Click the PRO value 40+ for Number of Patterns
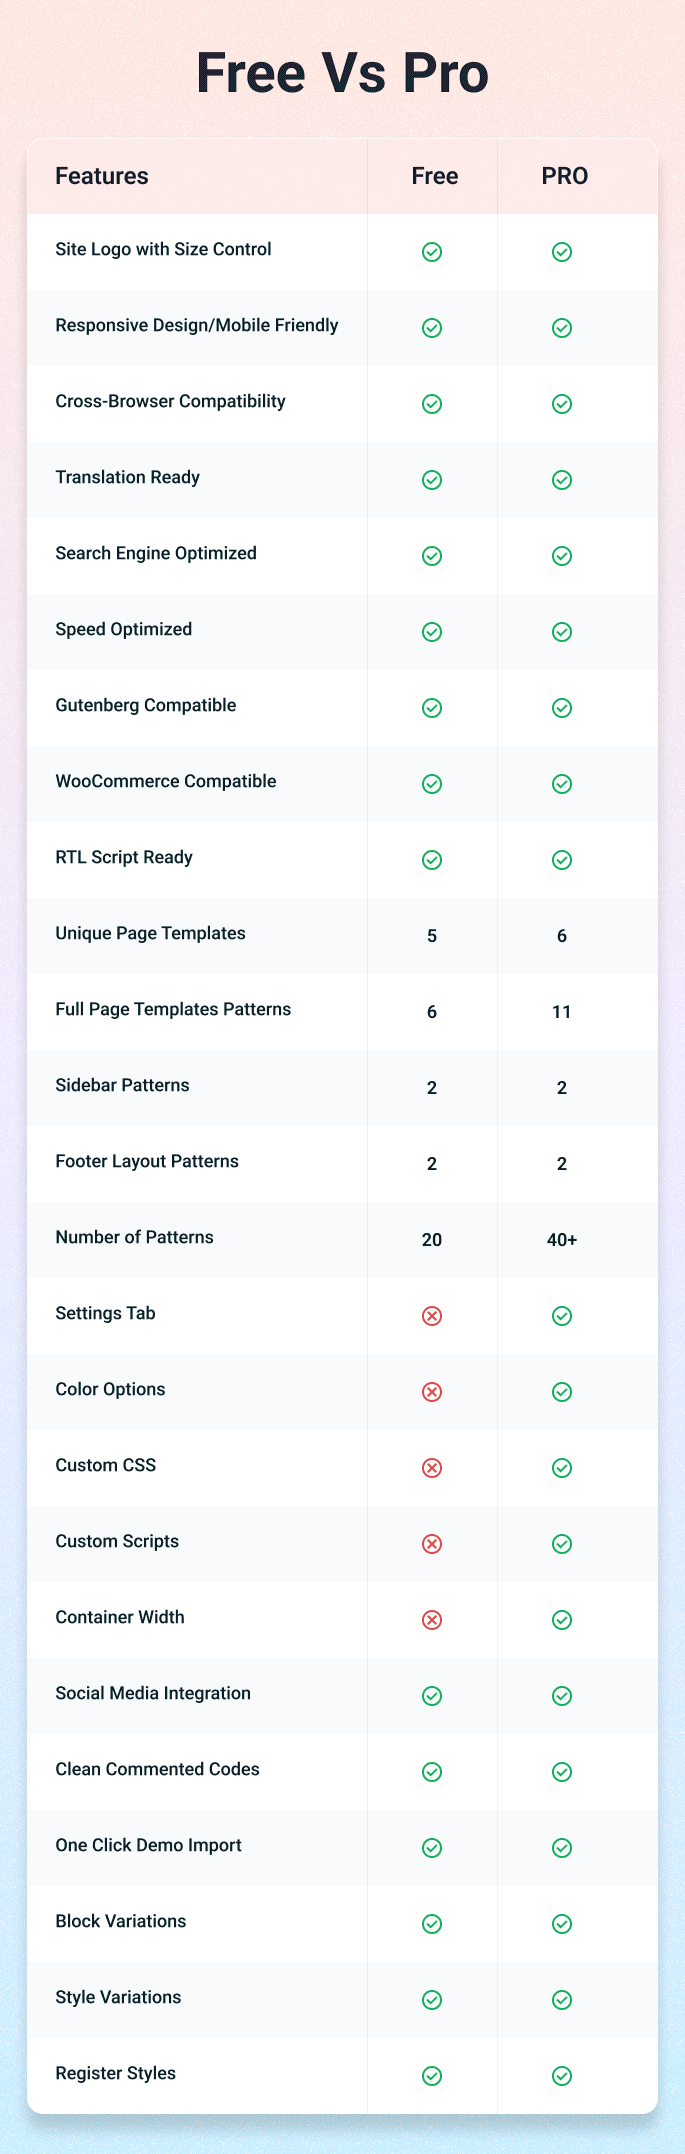 562,1240
